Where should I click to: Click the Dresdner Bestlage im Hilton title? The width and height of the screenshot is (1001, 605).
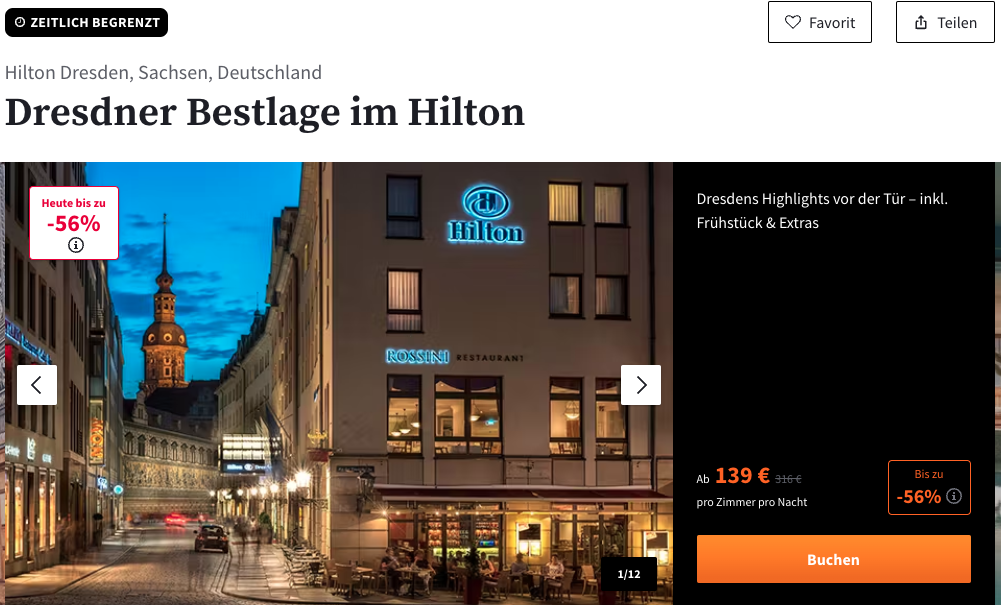[265, 112]
